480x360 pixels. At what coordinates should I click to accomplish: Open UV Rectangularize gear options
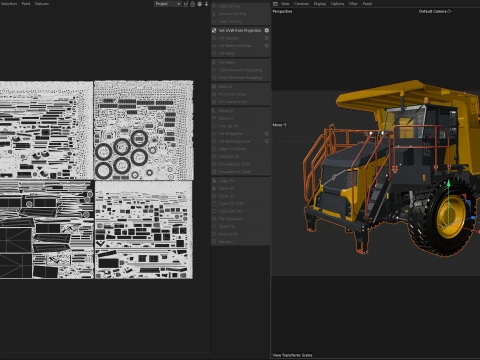click(267, 141)
